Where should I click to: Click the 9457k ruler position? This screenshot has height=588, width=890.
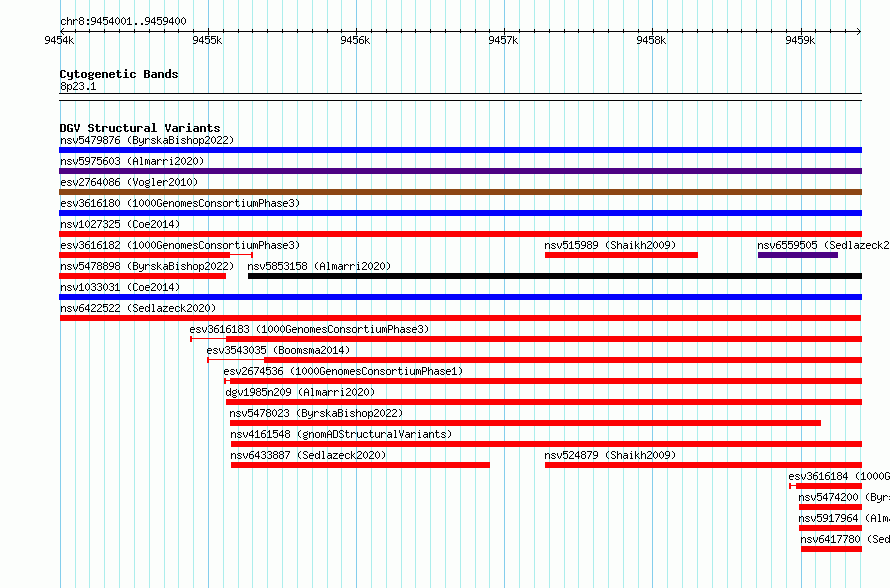[503, 40]
